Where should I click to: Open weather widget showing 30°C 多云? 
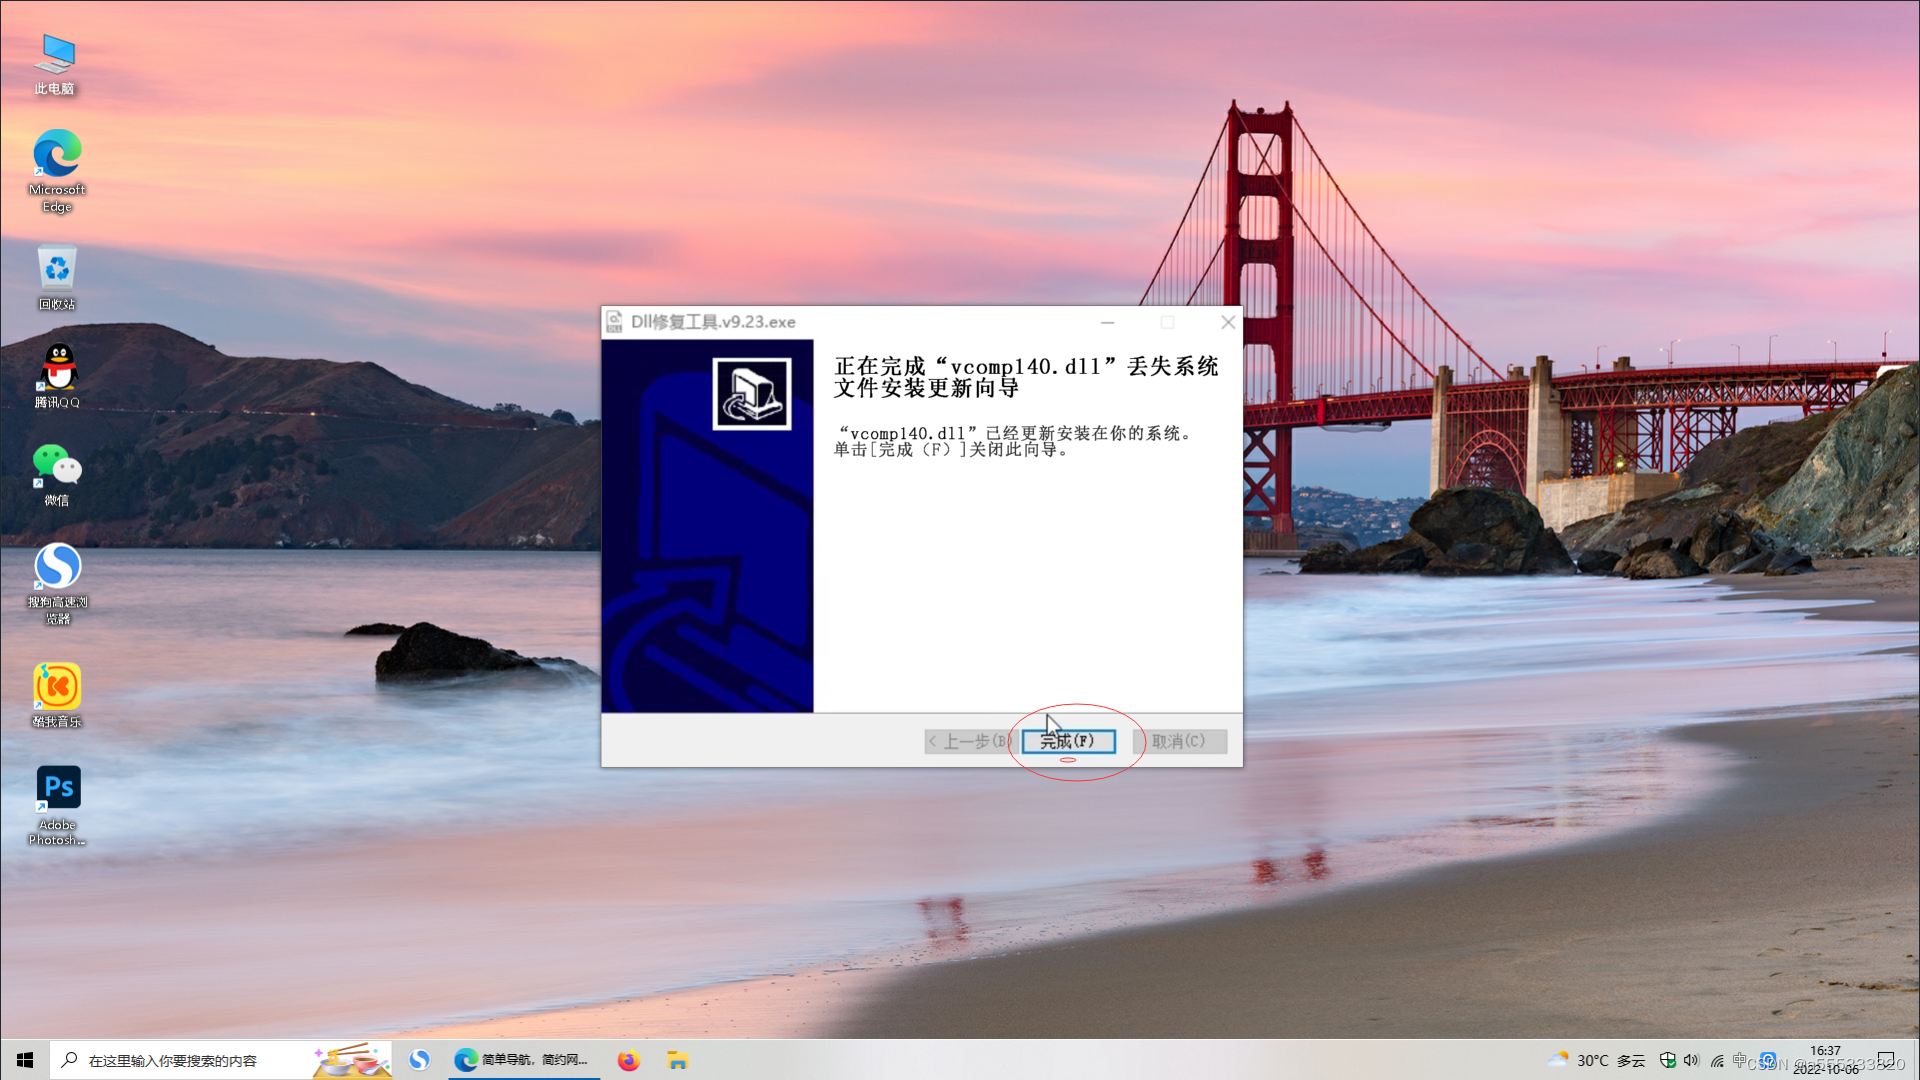(x=1597, y=1060)
